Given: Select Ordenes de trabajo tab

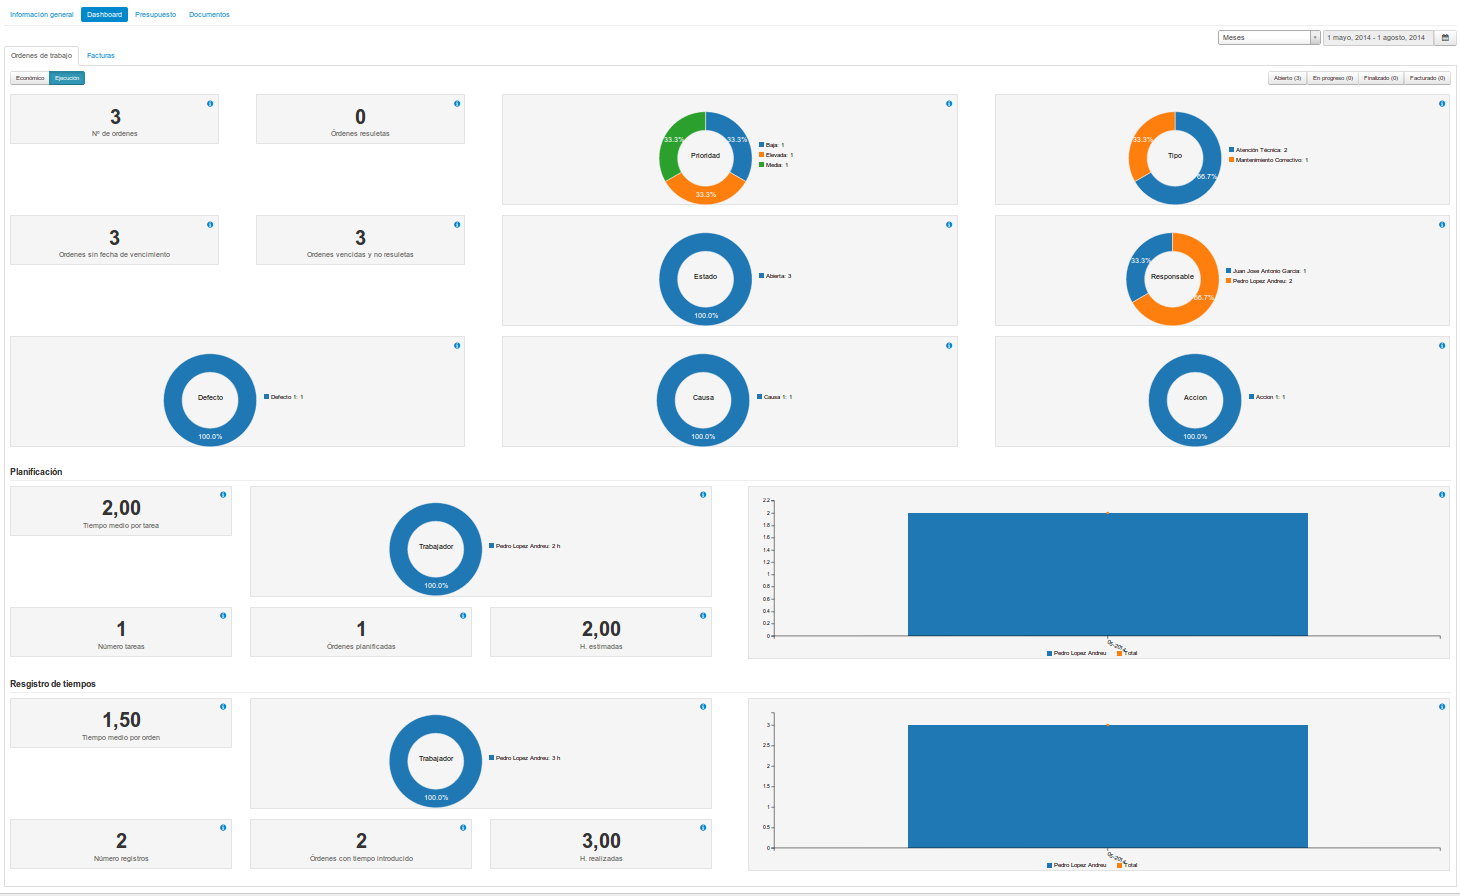Looking at the screenshot, I should point(41,56).
